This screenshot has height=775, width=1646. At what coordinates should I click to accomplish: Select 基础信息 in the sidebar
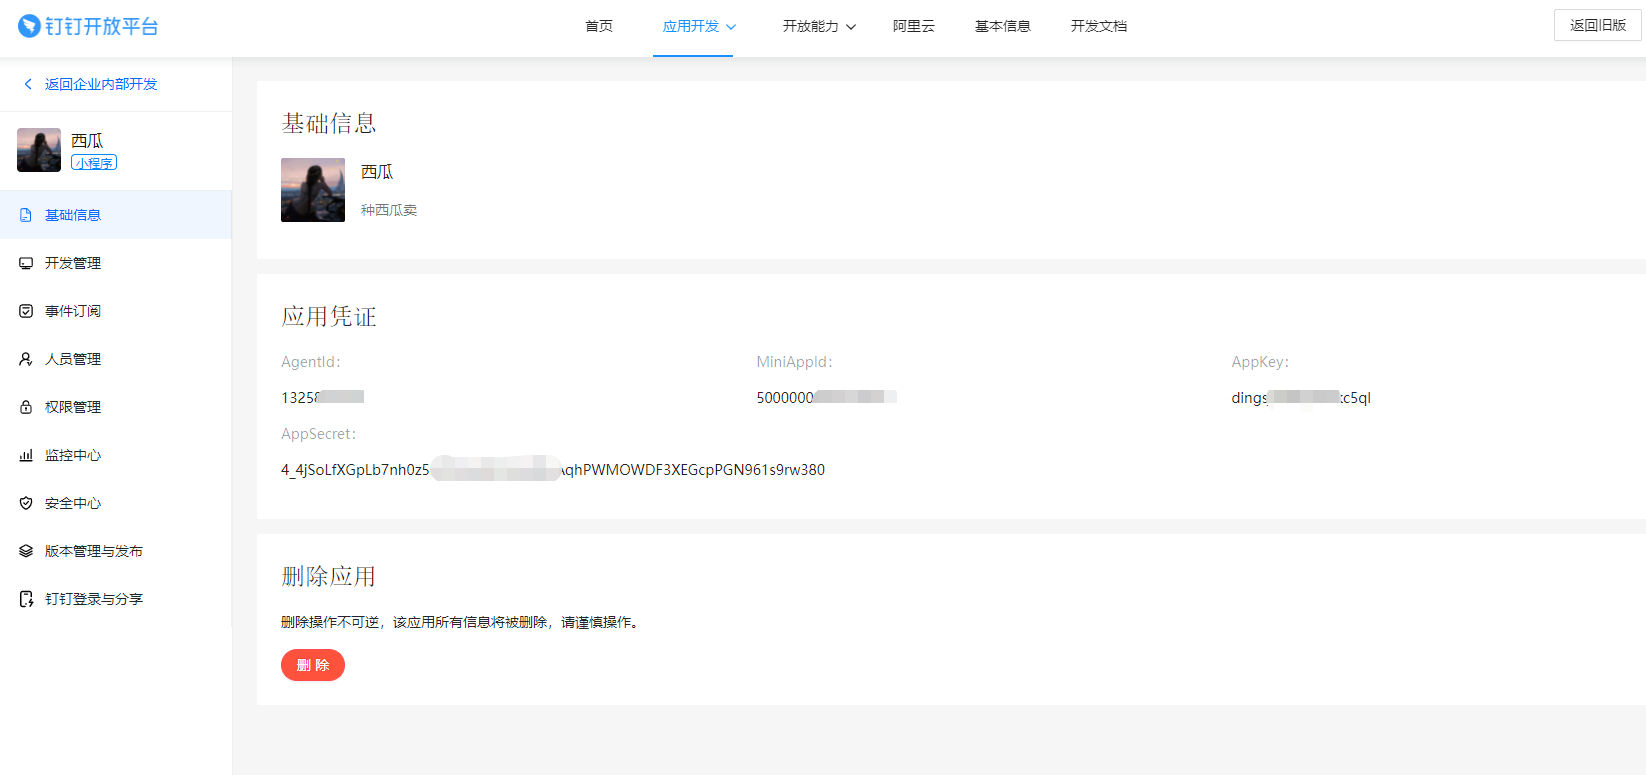coord(116,215)
